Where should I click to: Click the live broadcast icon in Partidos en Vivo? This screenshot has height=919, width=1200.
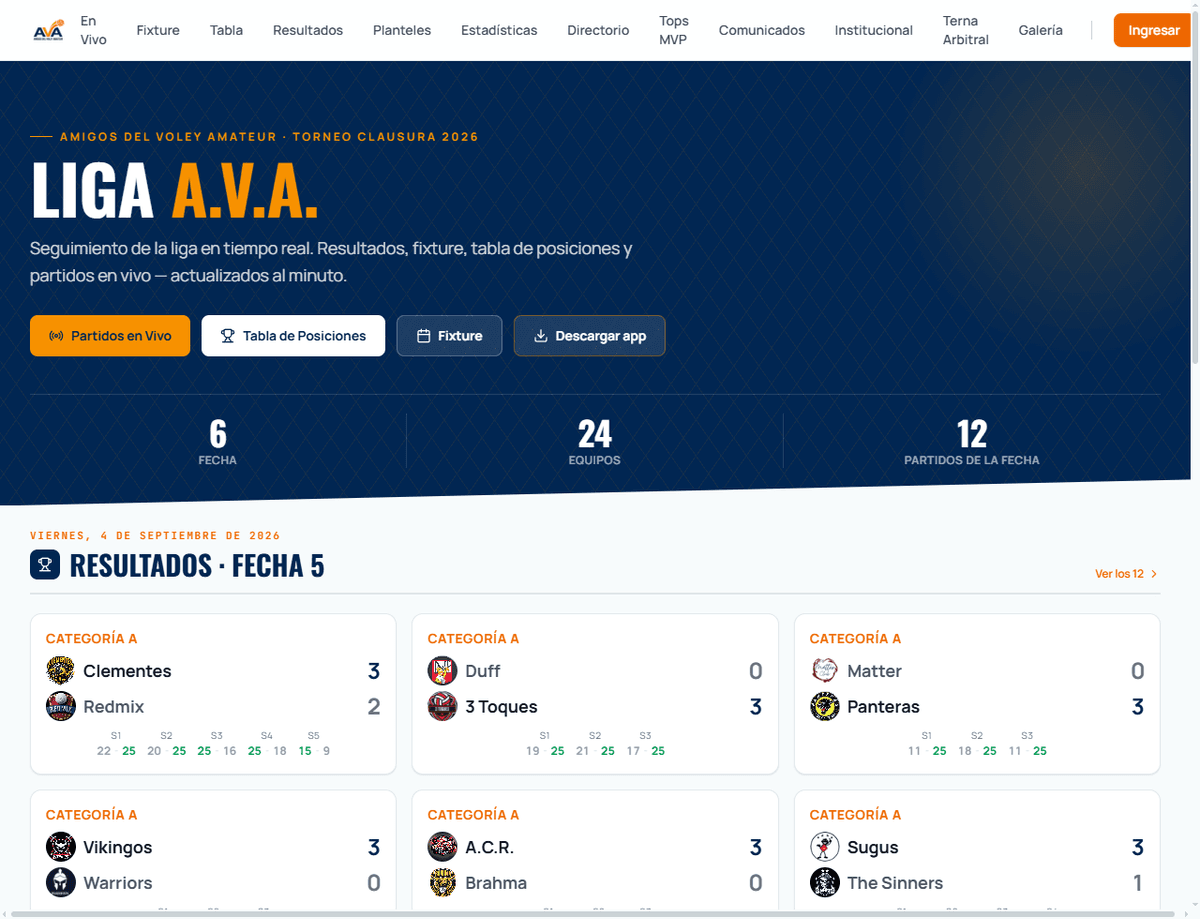[x=56, y=336]
